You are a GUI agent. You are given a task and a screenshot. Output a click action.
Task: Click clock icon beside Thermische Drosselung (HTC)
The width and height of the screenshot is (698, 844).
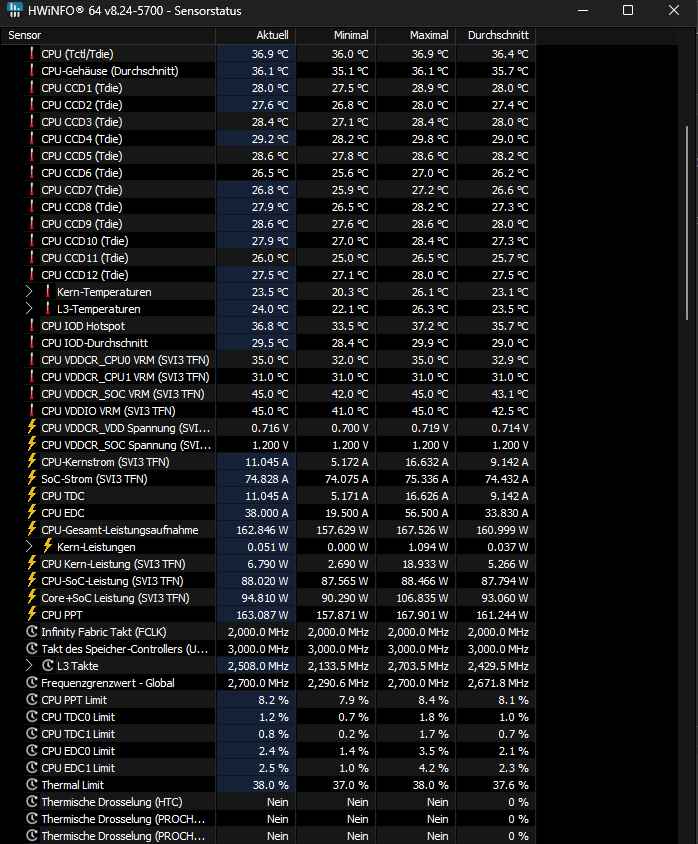32,801
